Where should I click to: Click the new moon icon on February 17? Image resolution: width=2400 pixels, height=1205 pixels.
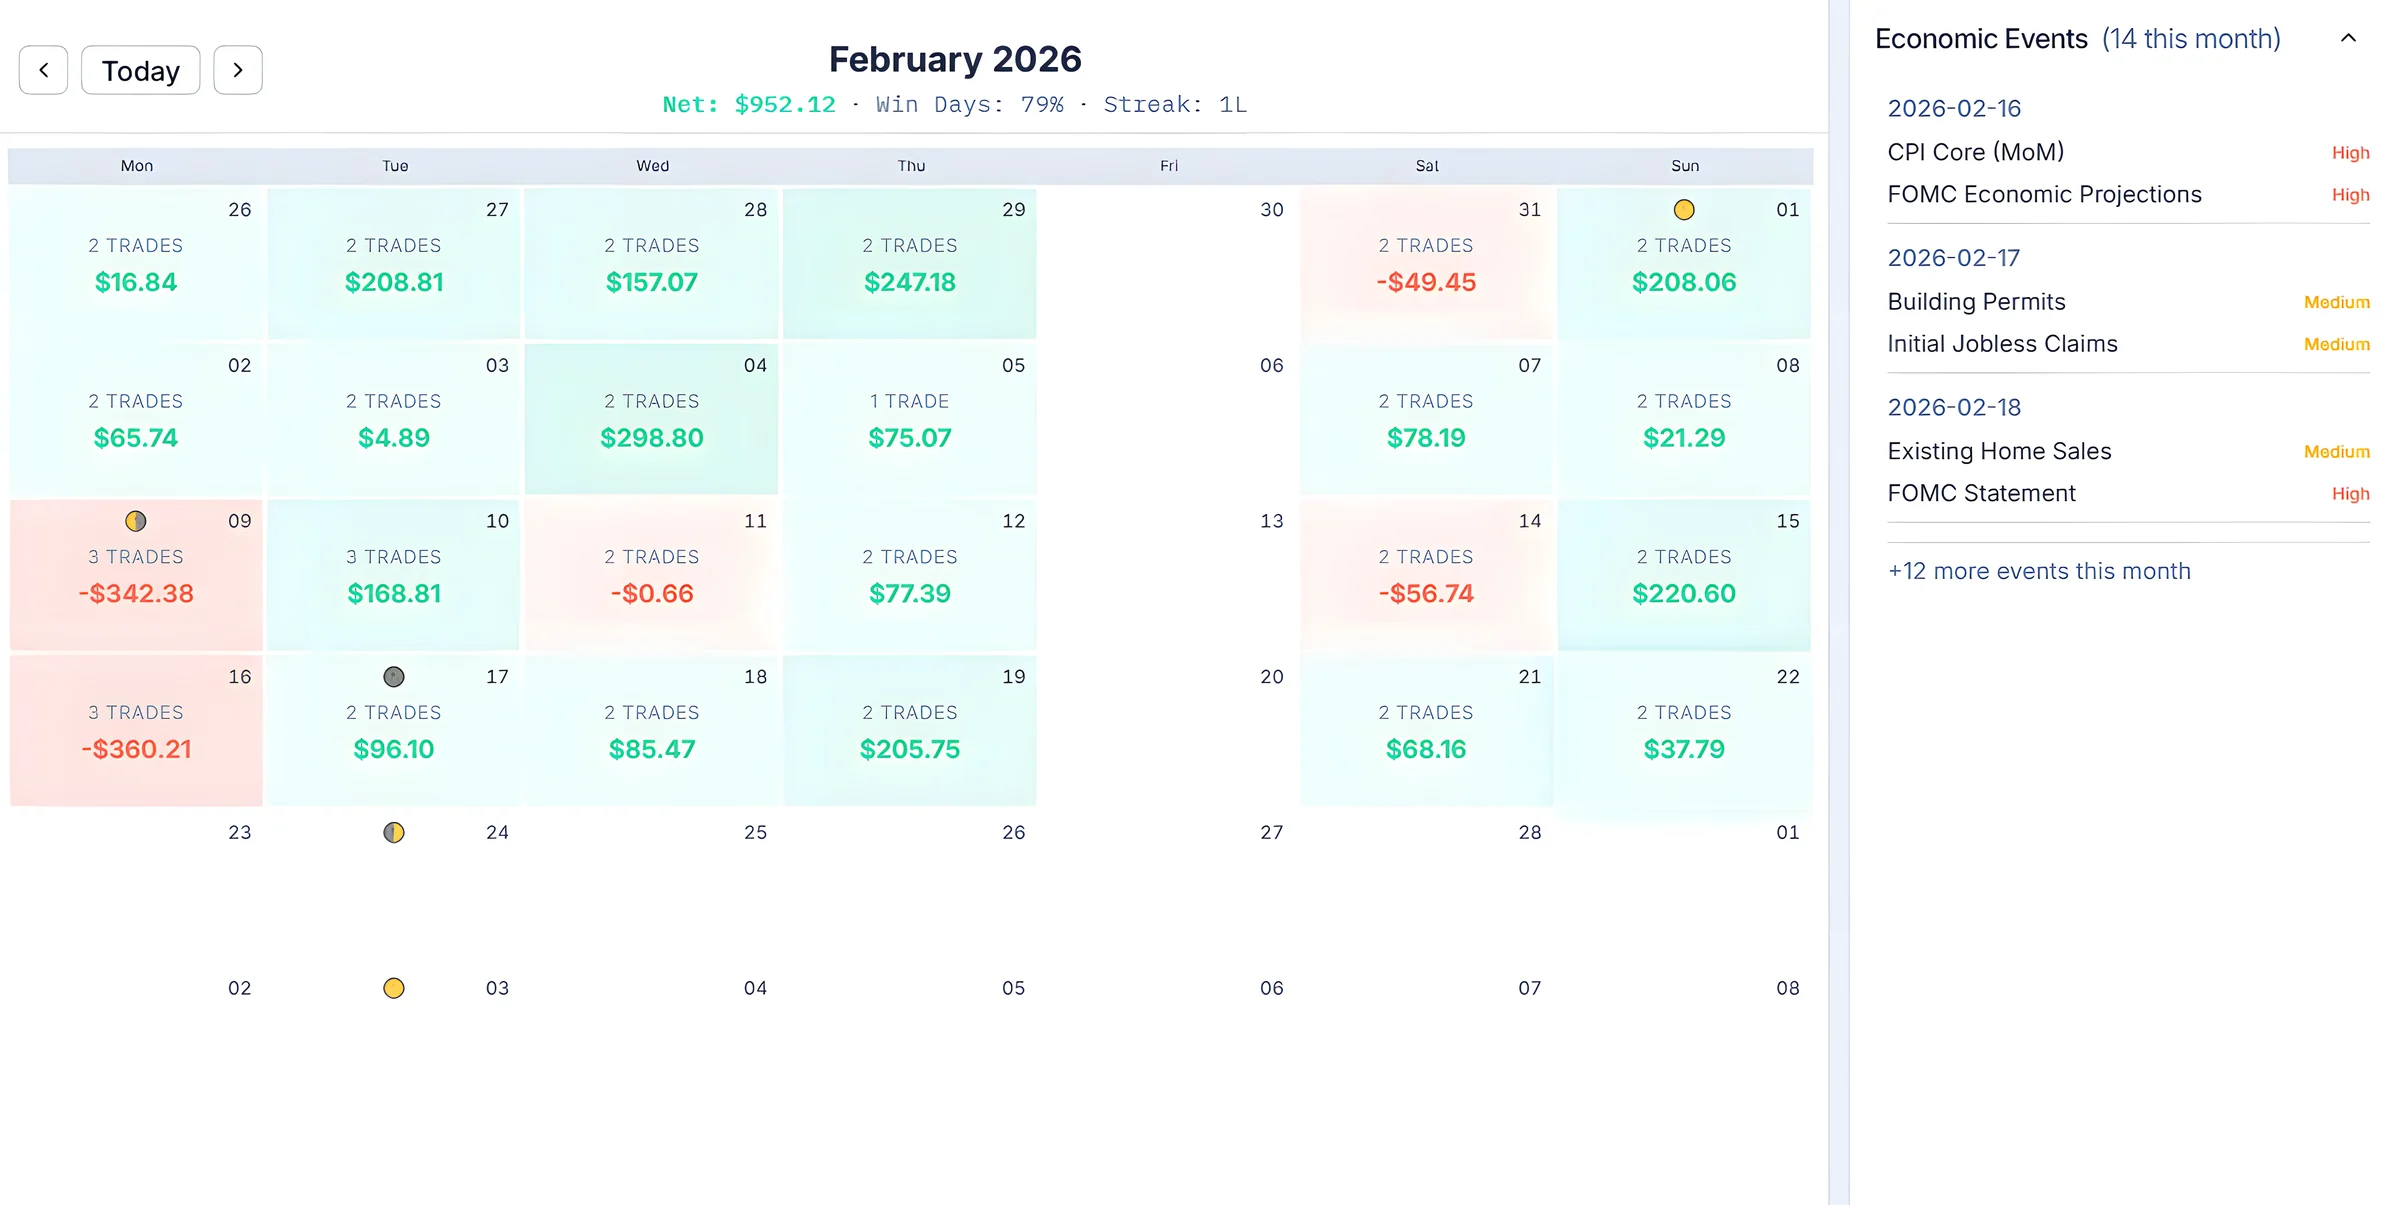[x=393, y=677]
